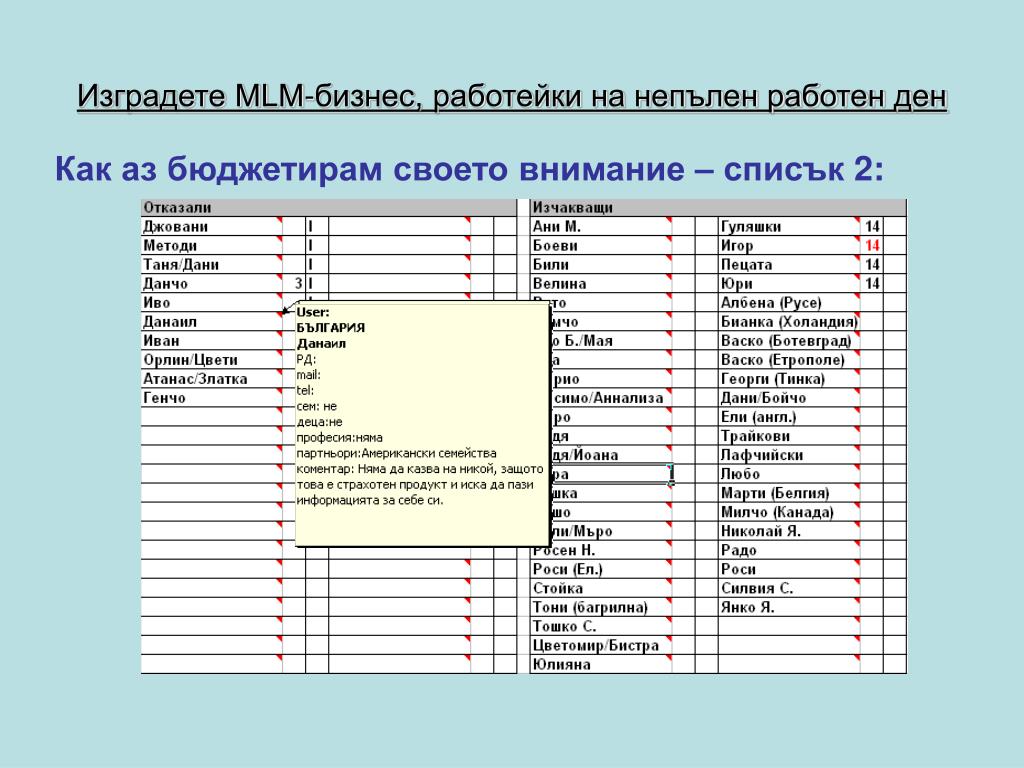Click cell 'Методи'

point(212,246)
